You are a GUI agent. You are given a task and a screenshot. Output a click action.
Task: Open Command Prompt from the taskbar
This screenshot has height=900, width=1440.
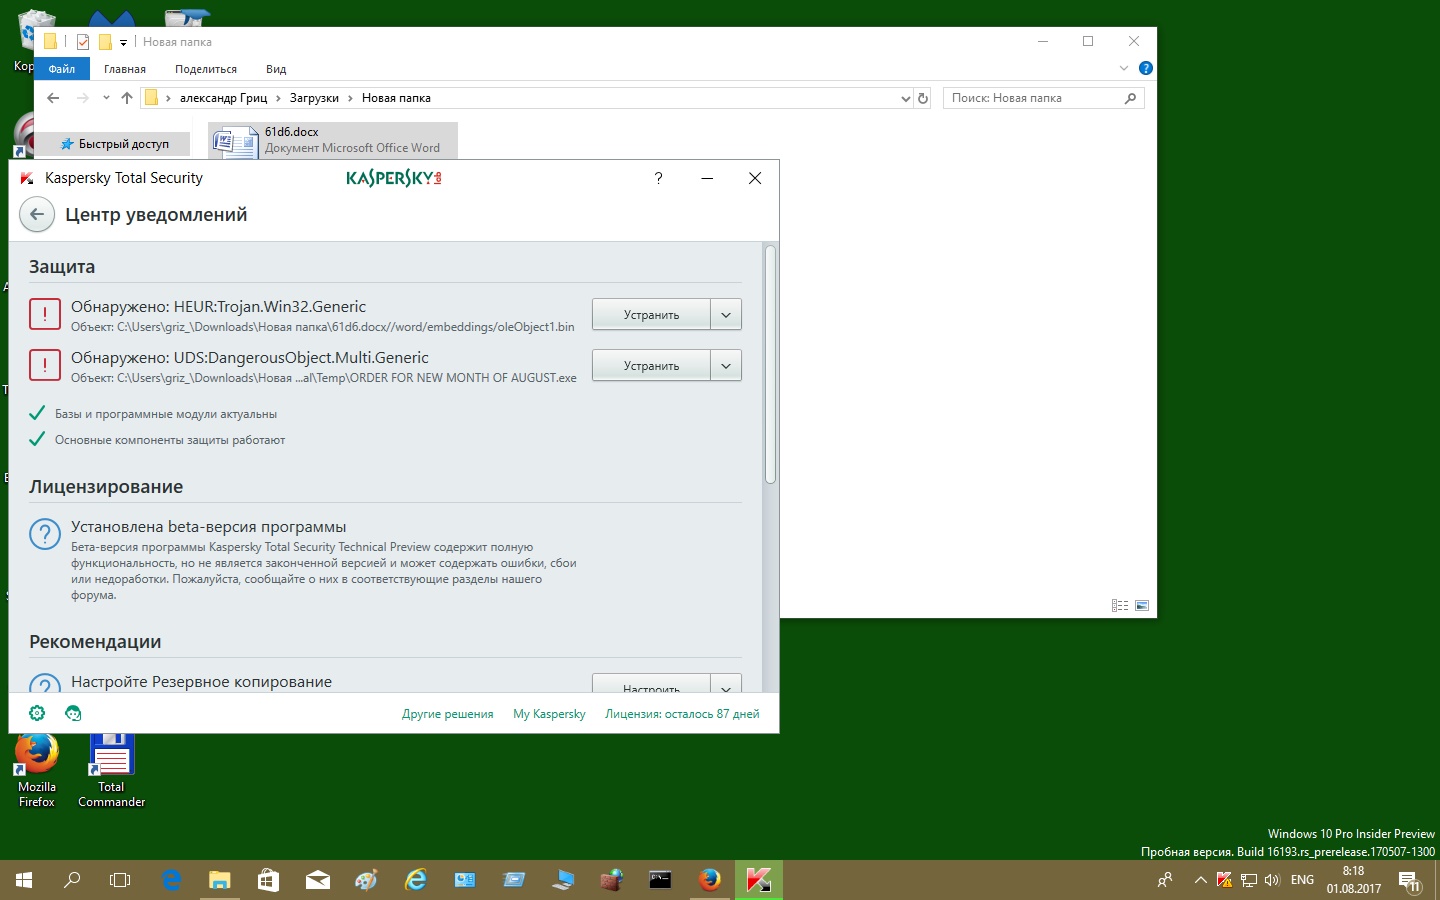tap(661, 880)
